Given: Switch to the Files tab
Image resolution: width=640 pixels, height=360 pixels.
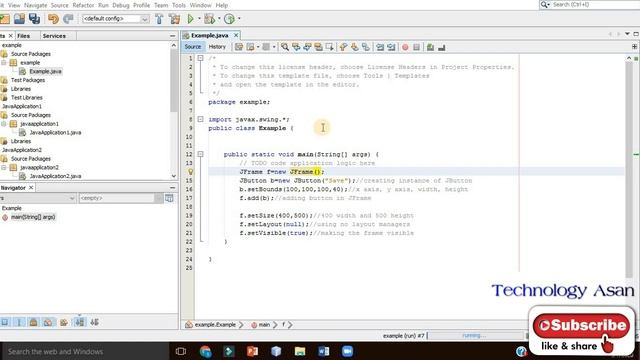Looking at the screenshot, I should point(24,36).
